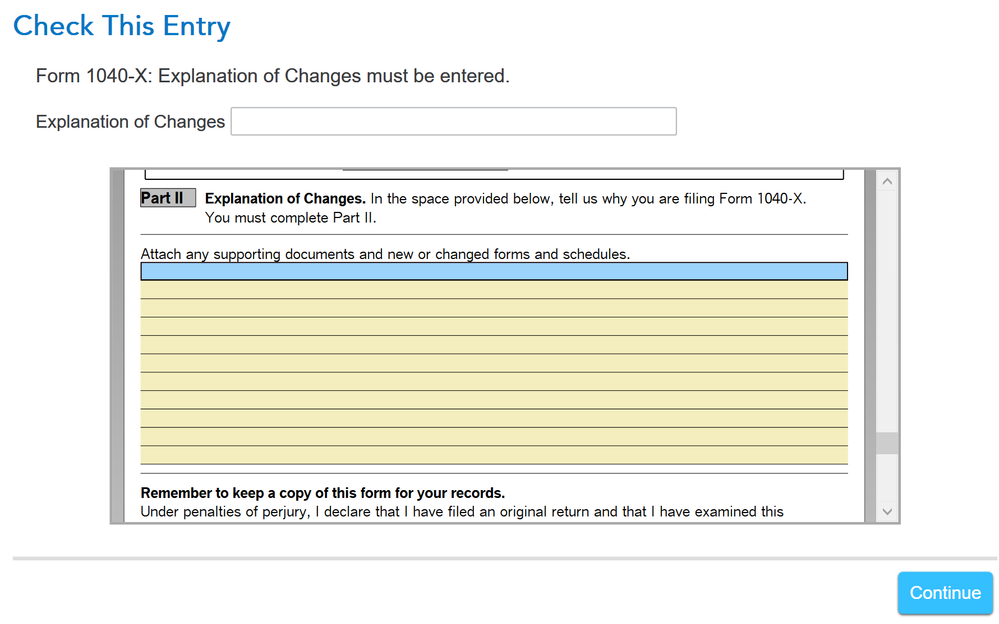Click the 'must be entered' error message

(x=272, y=76)
